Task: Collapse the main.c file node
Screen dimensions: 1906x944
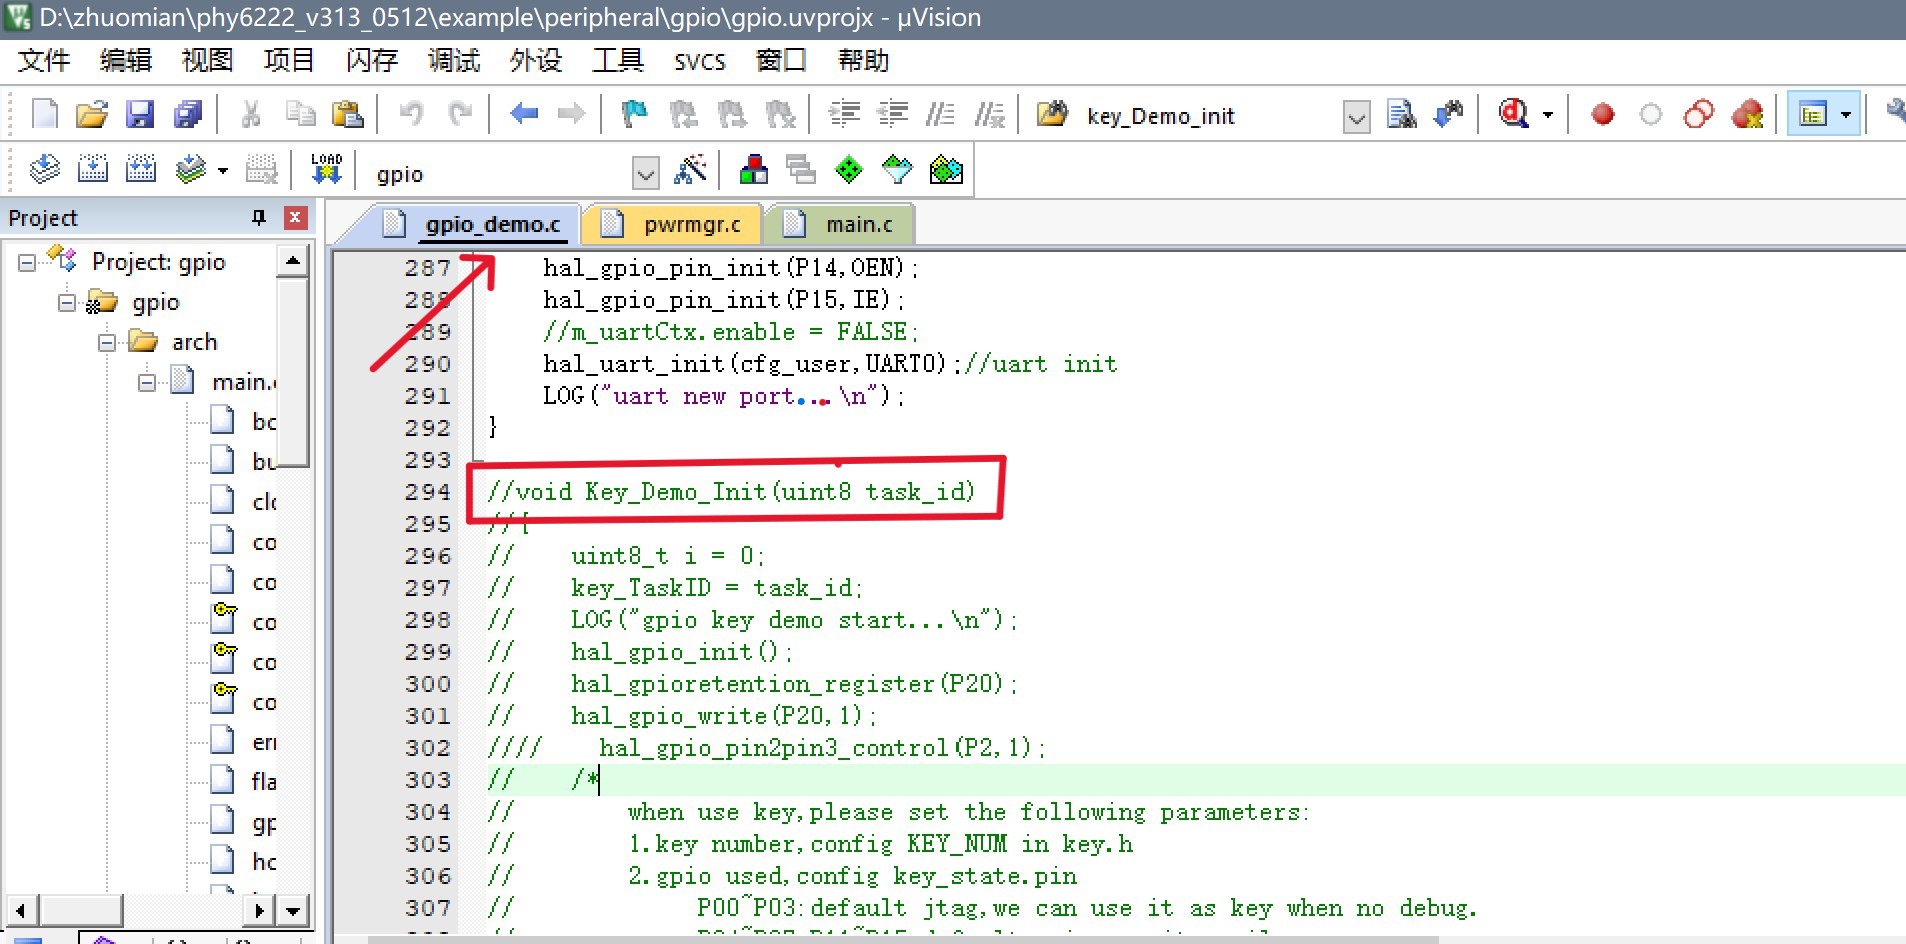Action: click(x=147, y=383)
